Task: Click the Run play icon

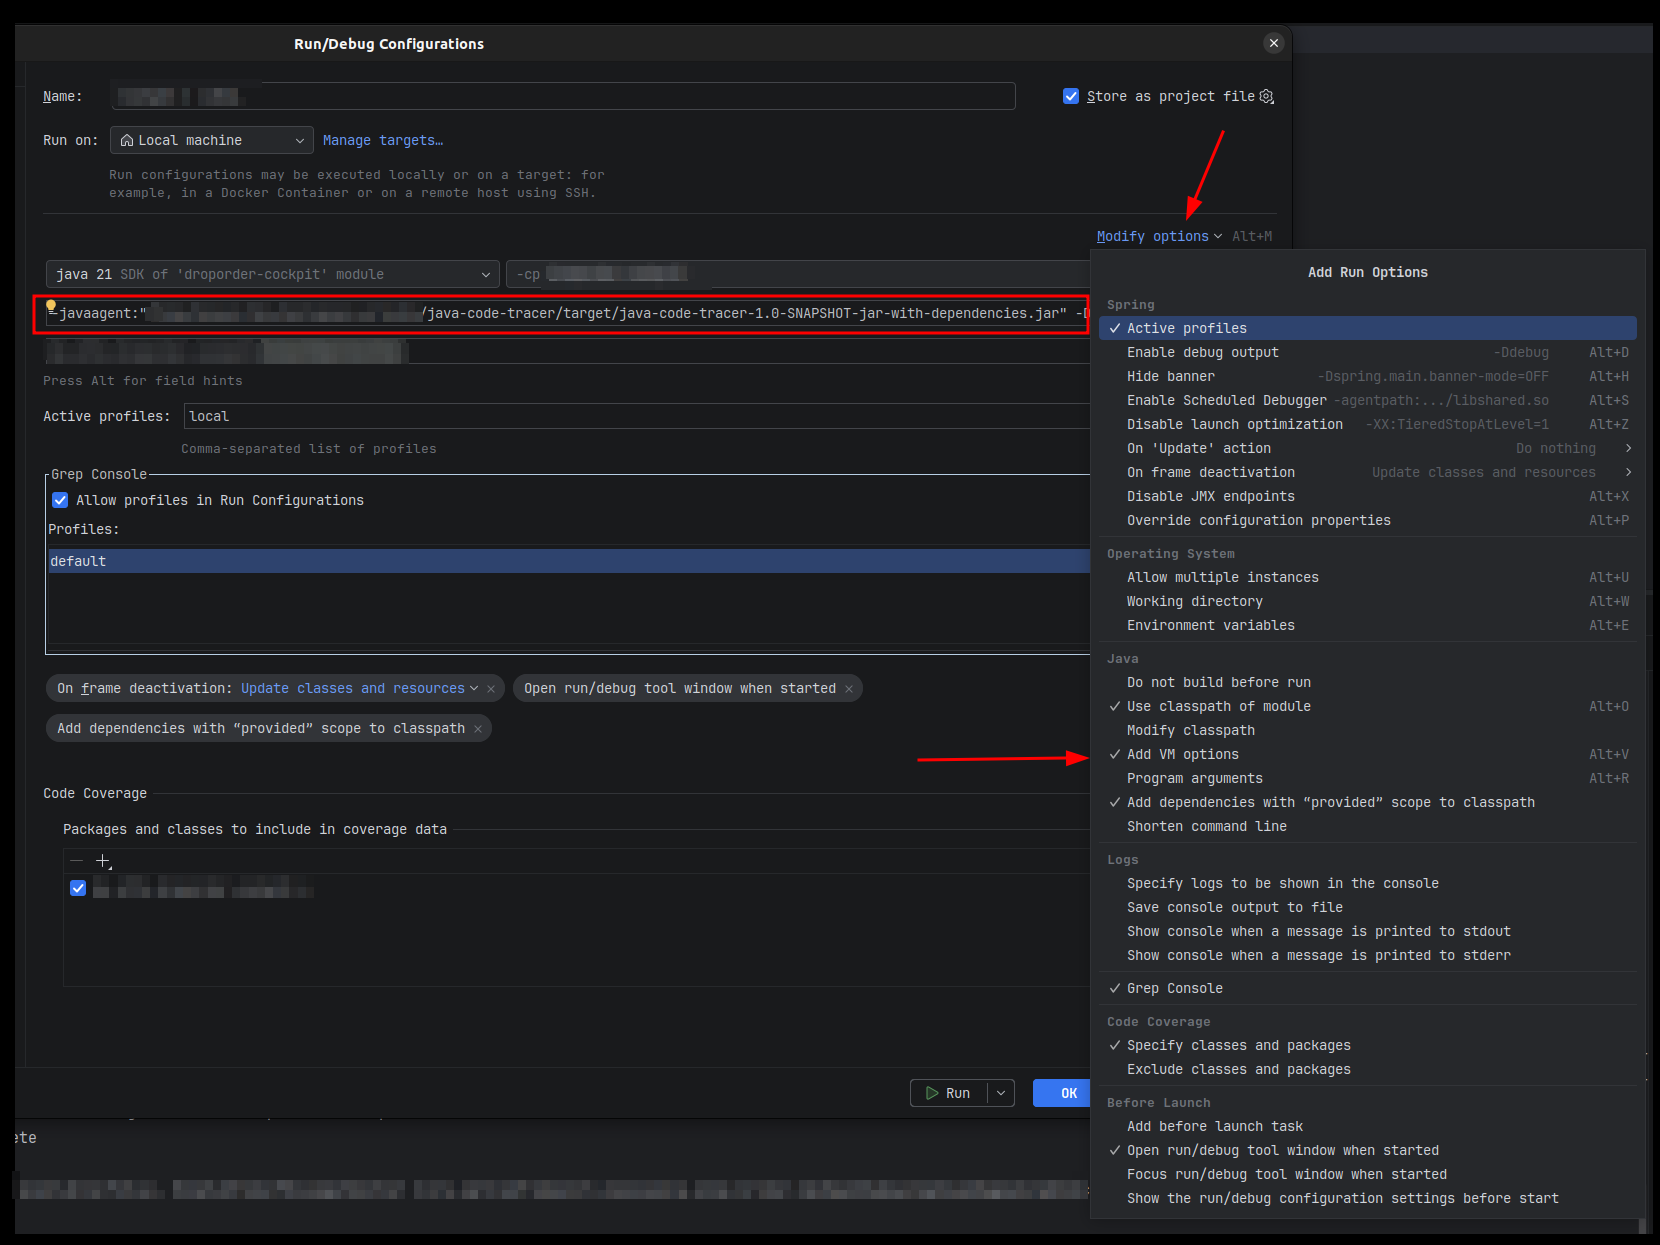Action: tap(932, 1093)
